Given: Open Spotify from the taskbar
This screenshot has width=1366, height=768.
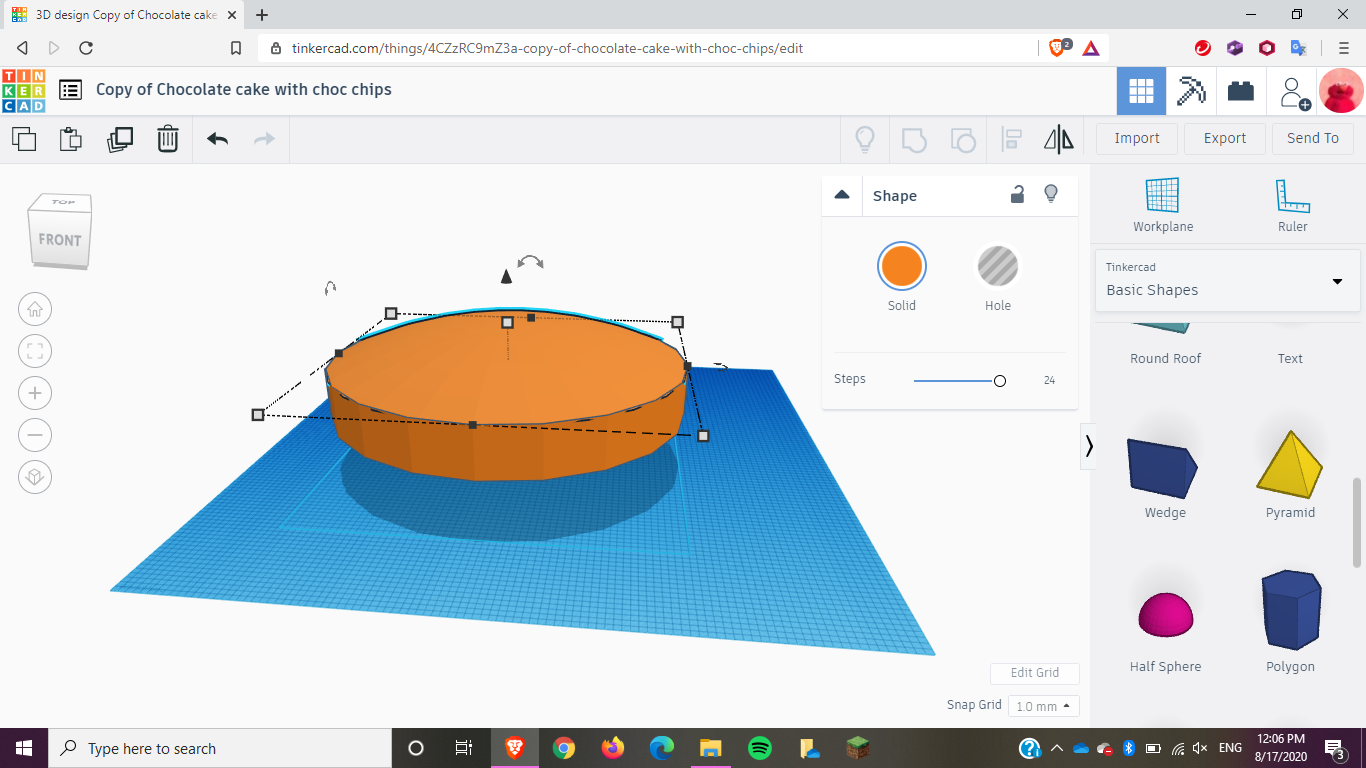Looking at the screenshot, I should 760,748.
